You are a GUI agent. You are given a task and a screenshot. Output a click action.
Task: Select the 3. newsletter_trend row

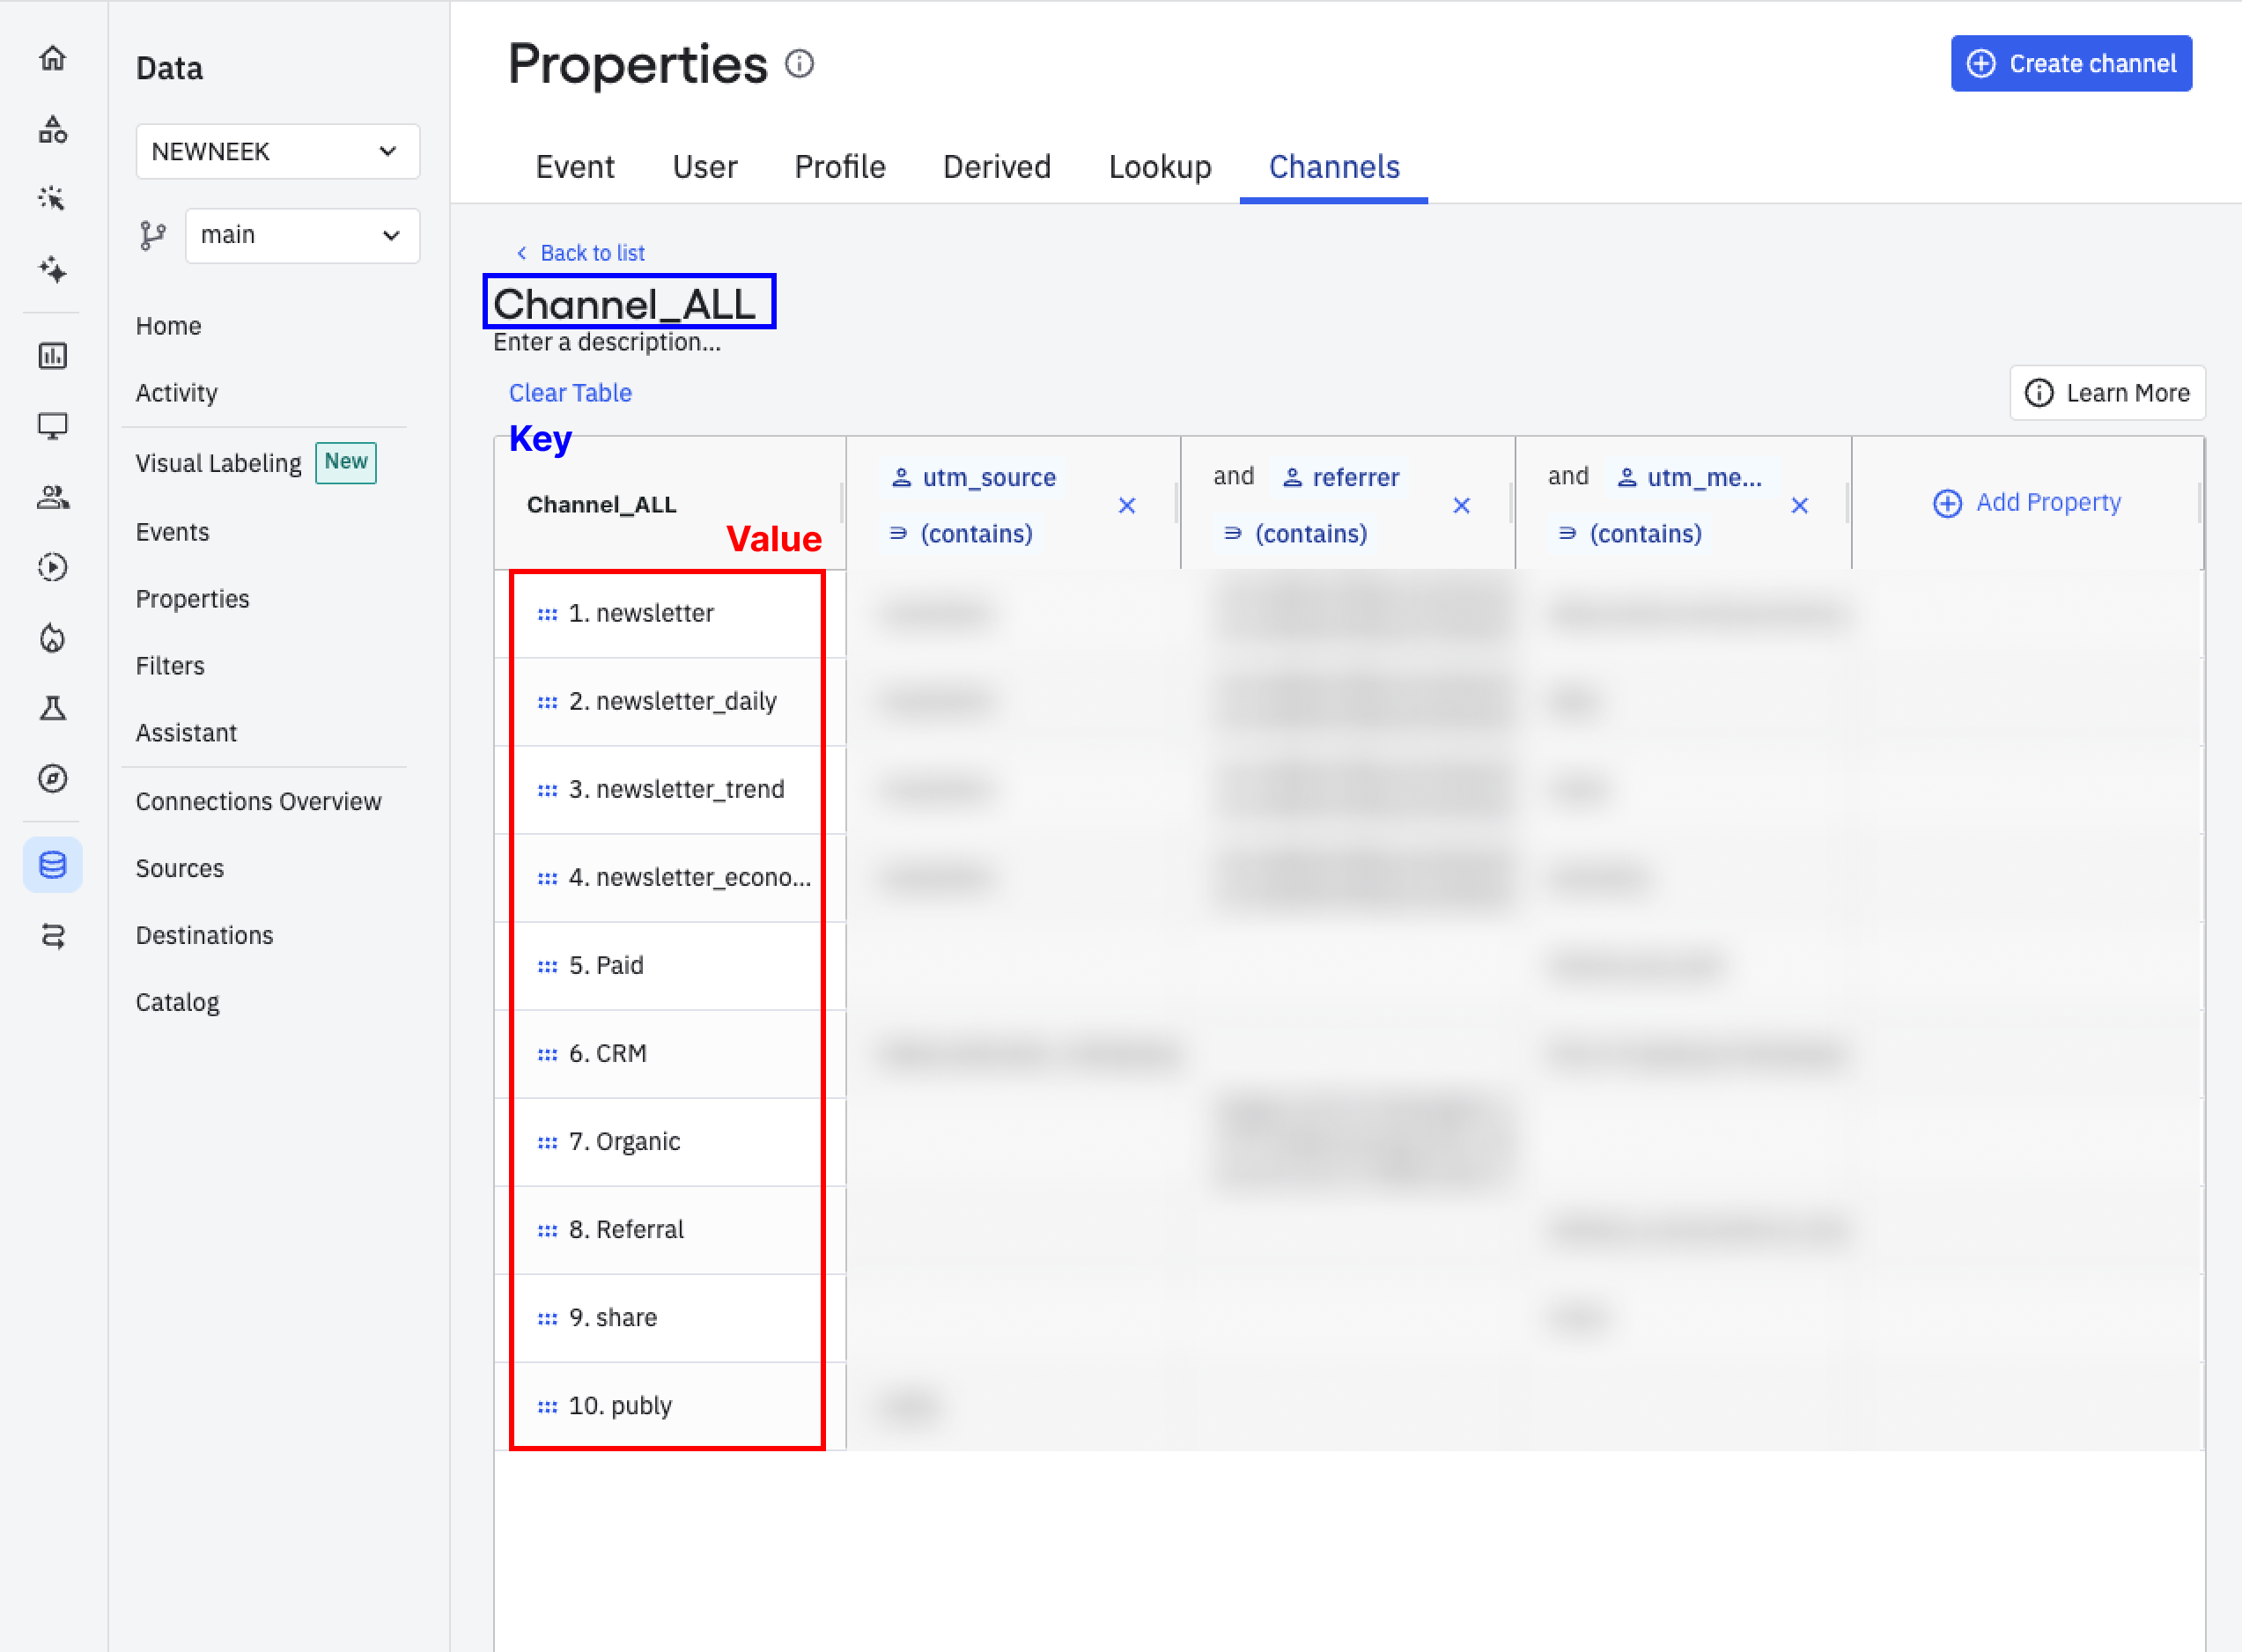pos(670,790)
